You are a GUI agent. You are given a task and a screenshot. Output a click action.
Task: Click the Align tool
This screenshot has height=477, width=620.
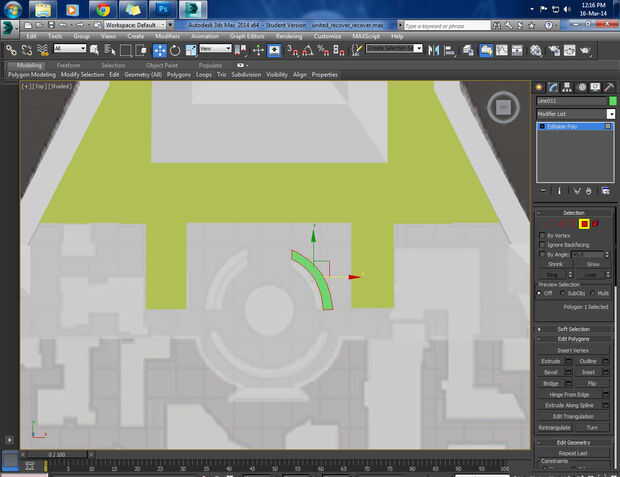tap(450, 50)
